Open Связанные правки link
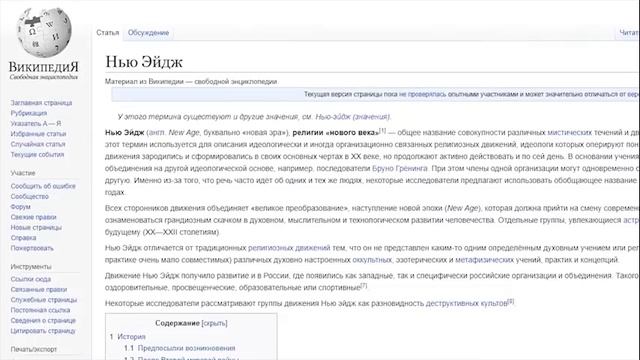 tap(39, 289)
